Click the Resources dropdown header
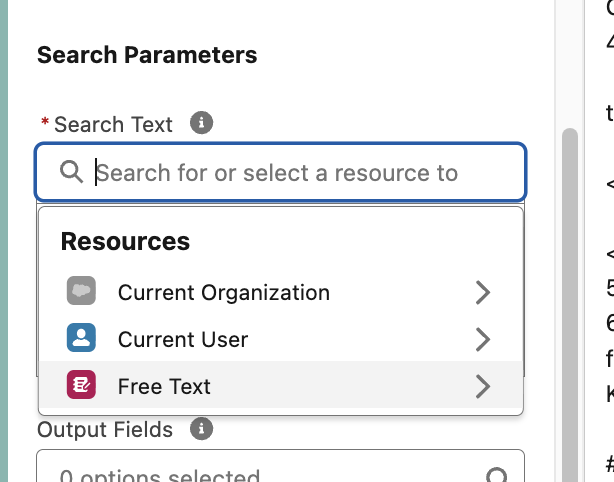Viewport: 614px width, 482px height. pyautogui.click(x=125, y=241)
